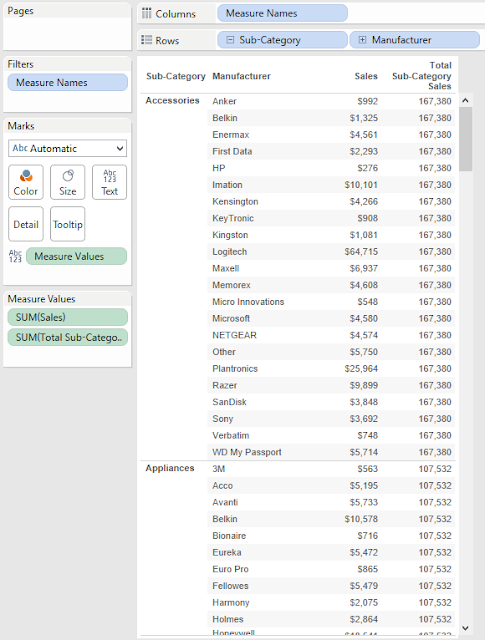Click the scrollbar up arrow
The image size is (485, 640).
pyautogui.click(x=465, y=100)
